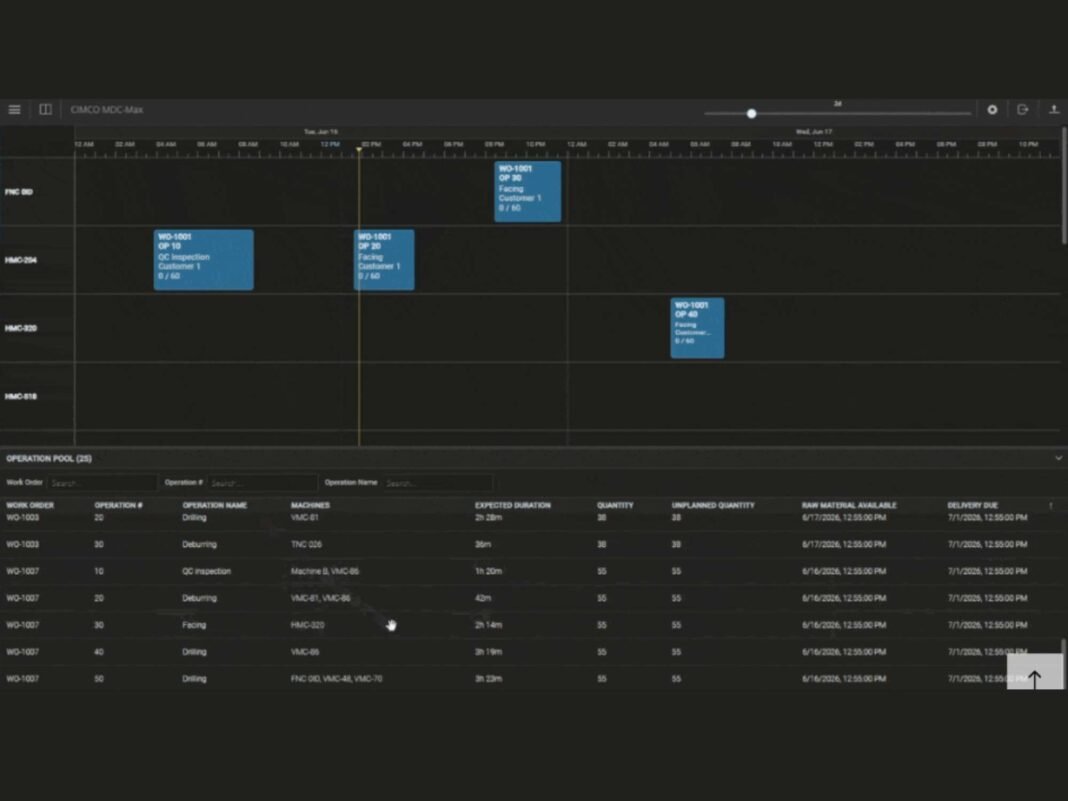Sort by Work Order column header
The image size is (1068, 801).
[x=30, y=505]
